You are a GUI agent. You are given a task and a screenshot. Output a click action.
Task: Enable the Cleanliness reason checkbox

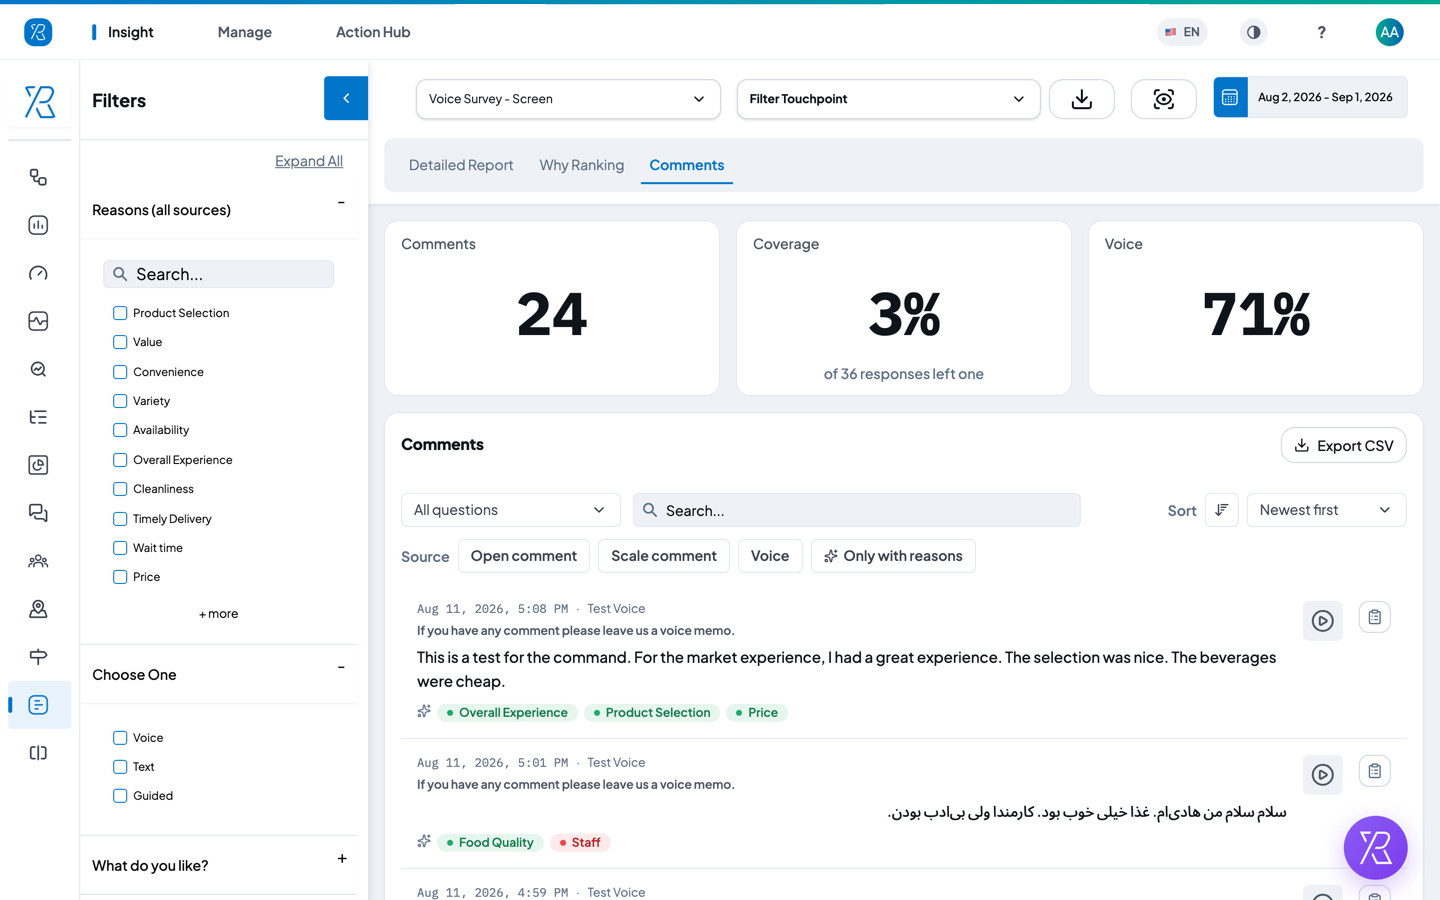coord(120,489)
